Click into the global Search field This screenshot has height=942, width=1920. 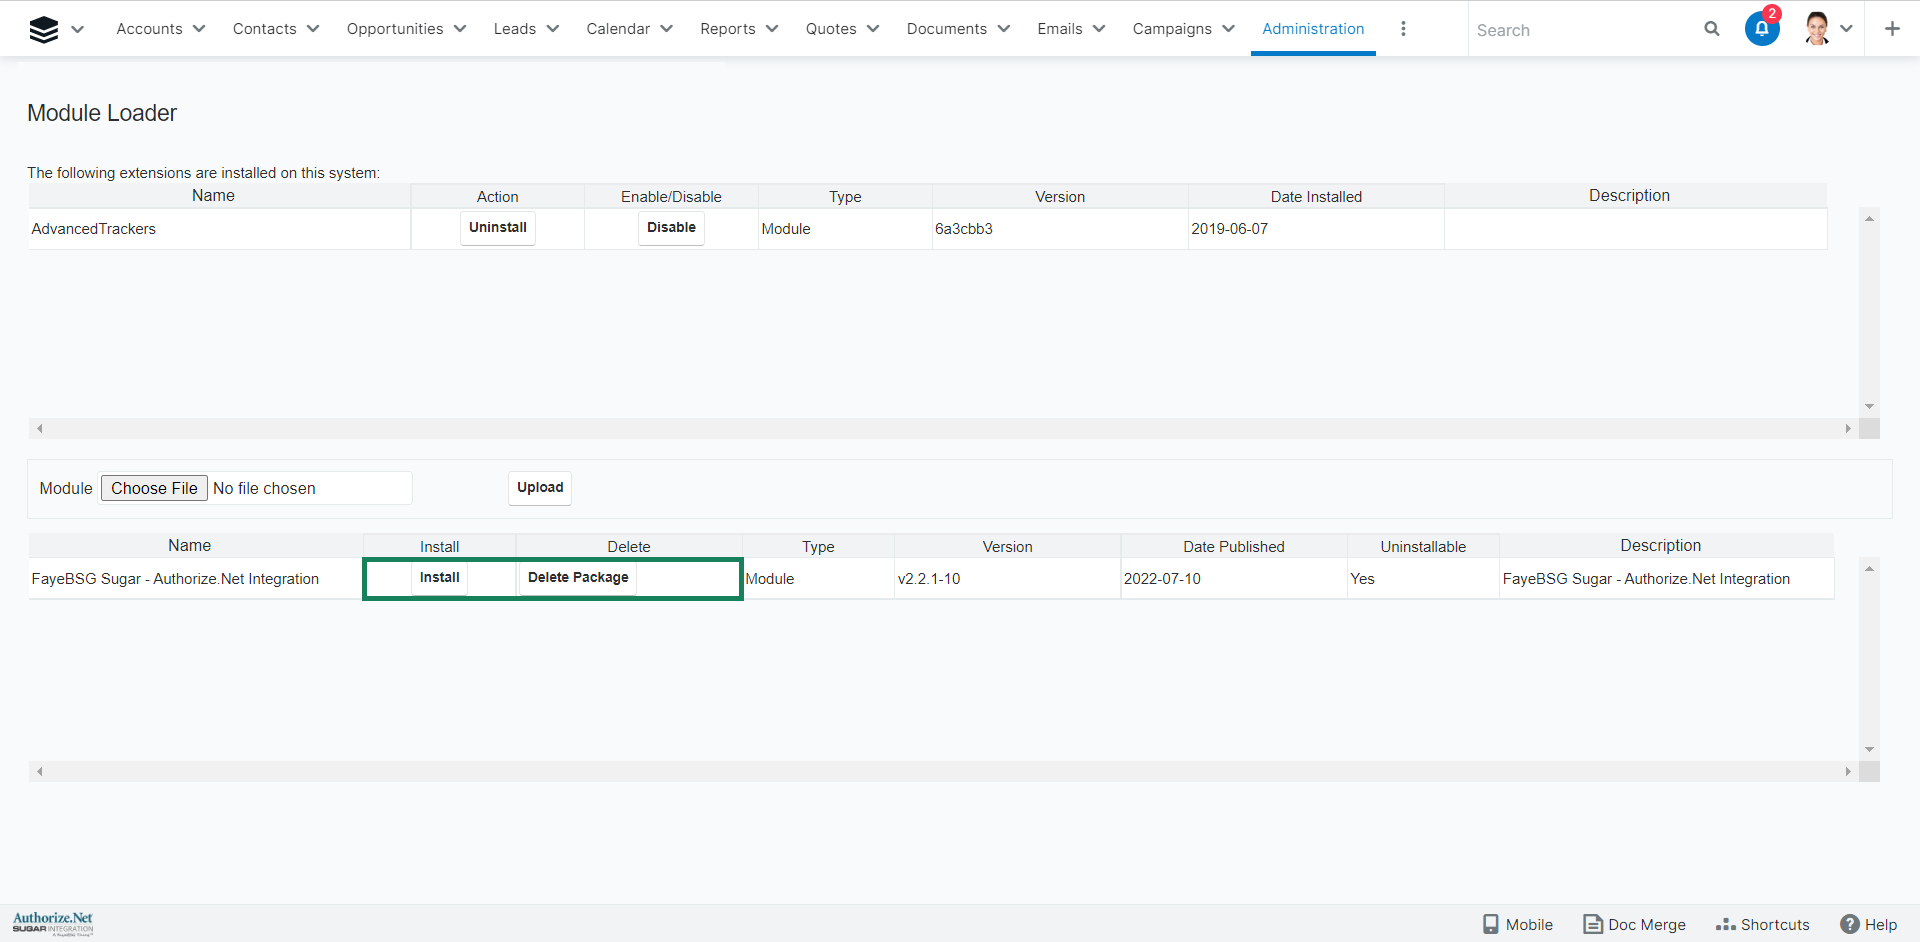(x=1585, y=30)
